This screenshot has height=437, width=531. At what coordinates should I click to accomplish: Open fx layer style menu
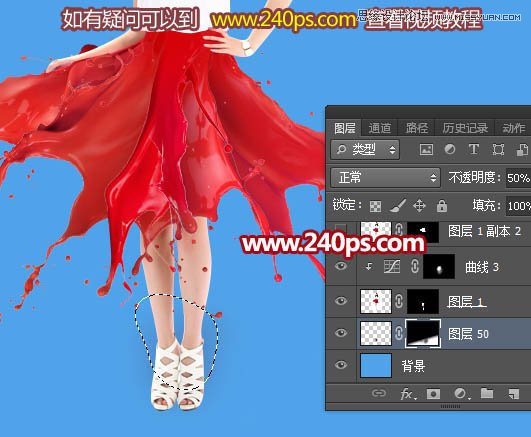(408, 394)
